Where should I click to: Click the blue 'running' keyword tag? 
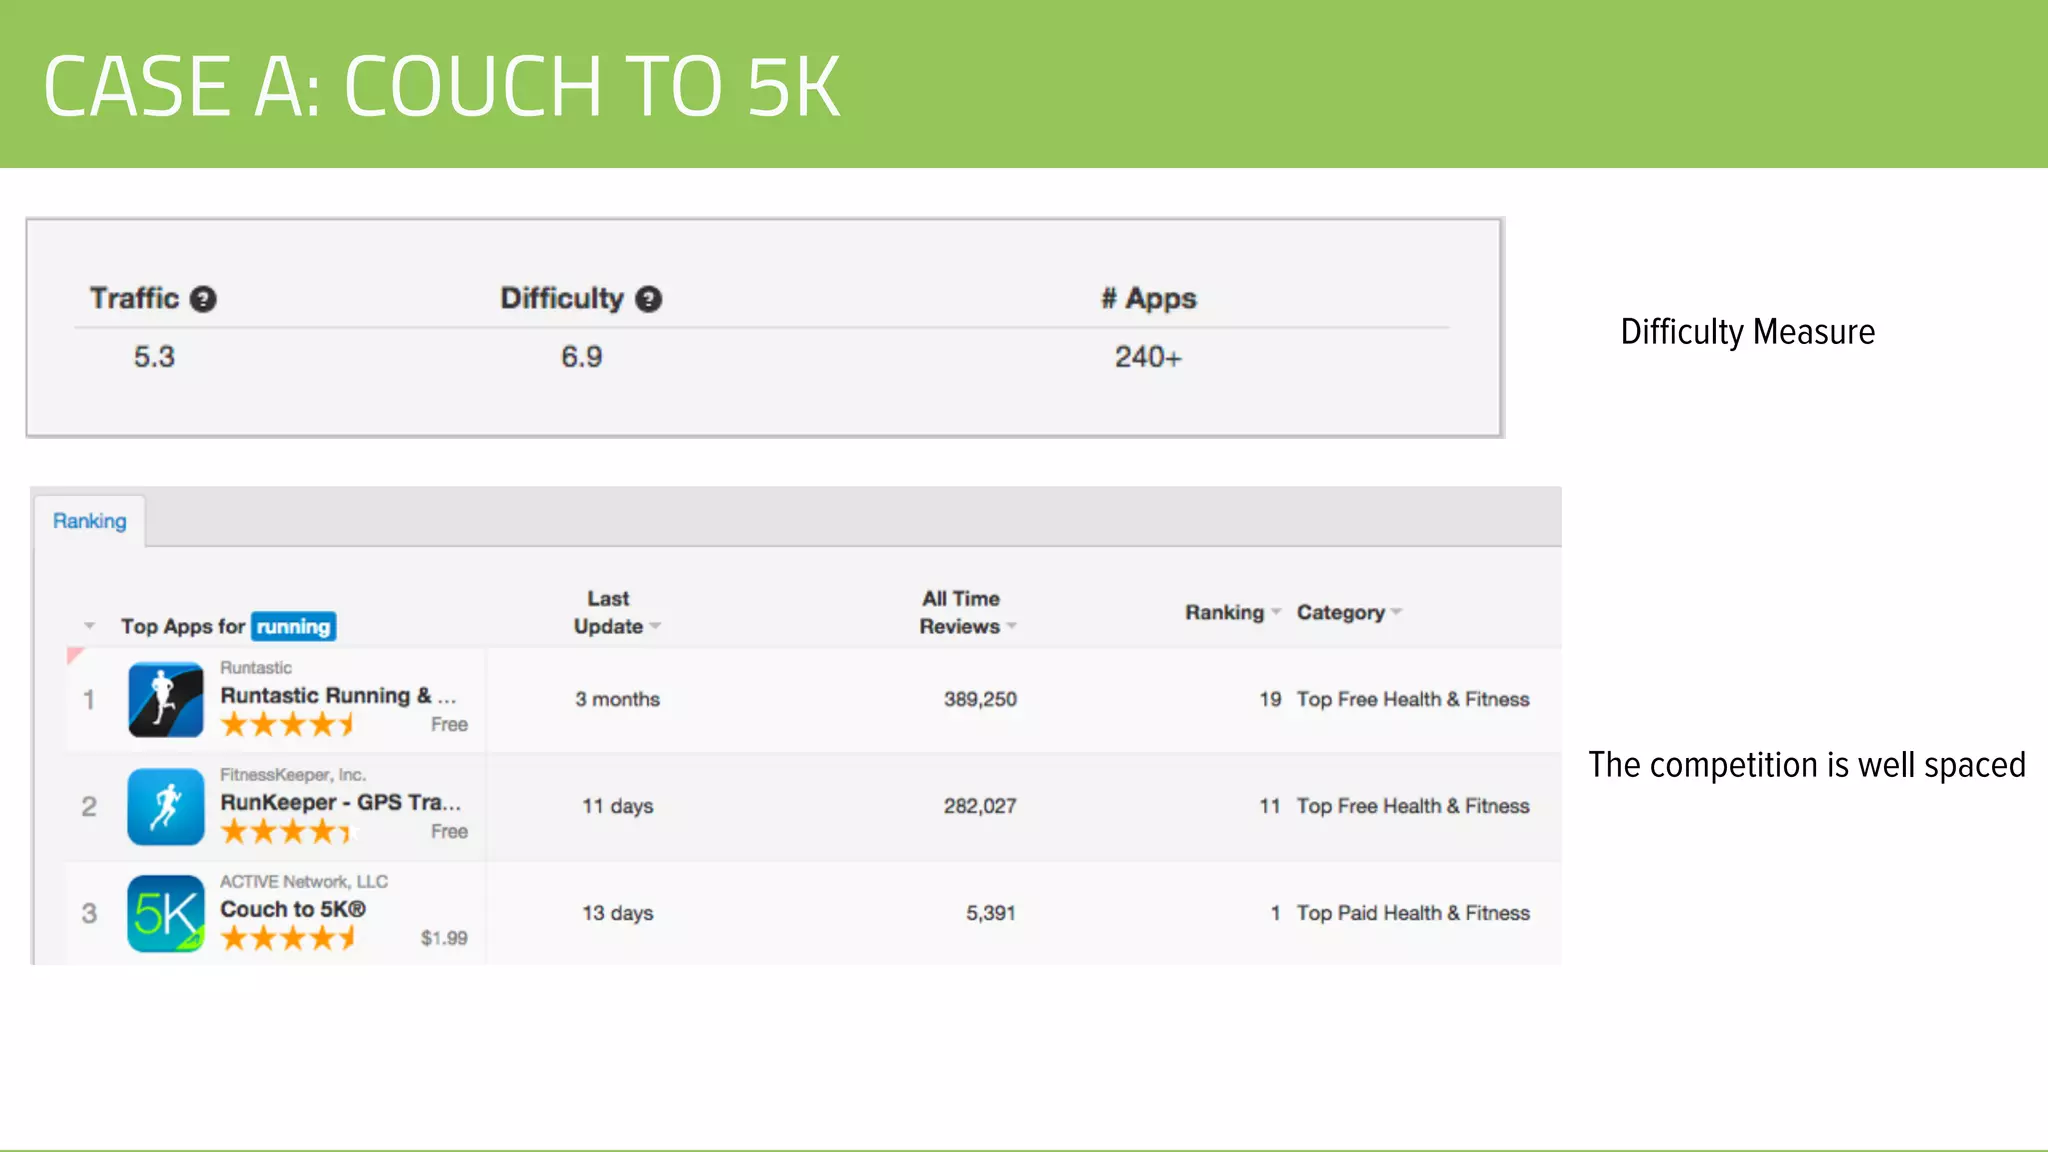coord(293,626)
